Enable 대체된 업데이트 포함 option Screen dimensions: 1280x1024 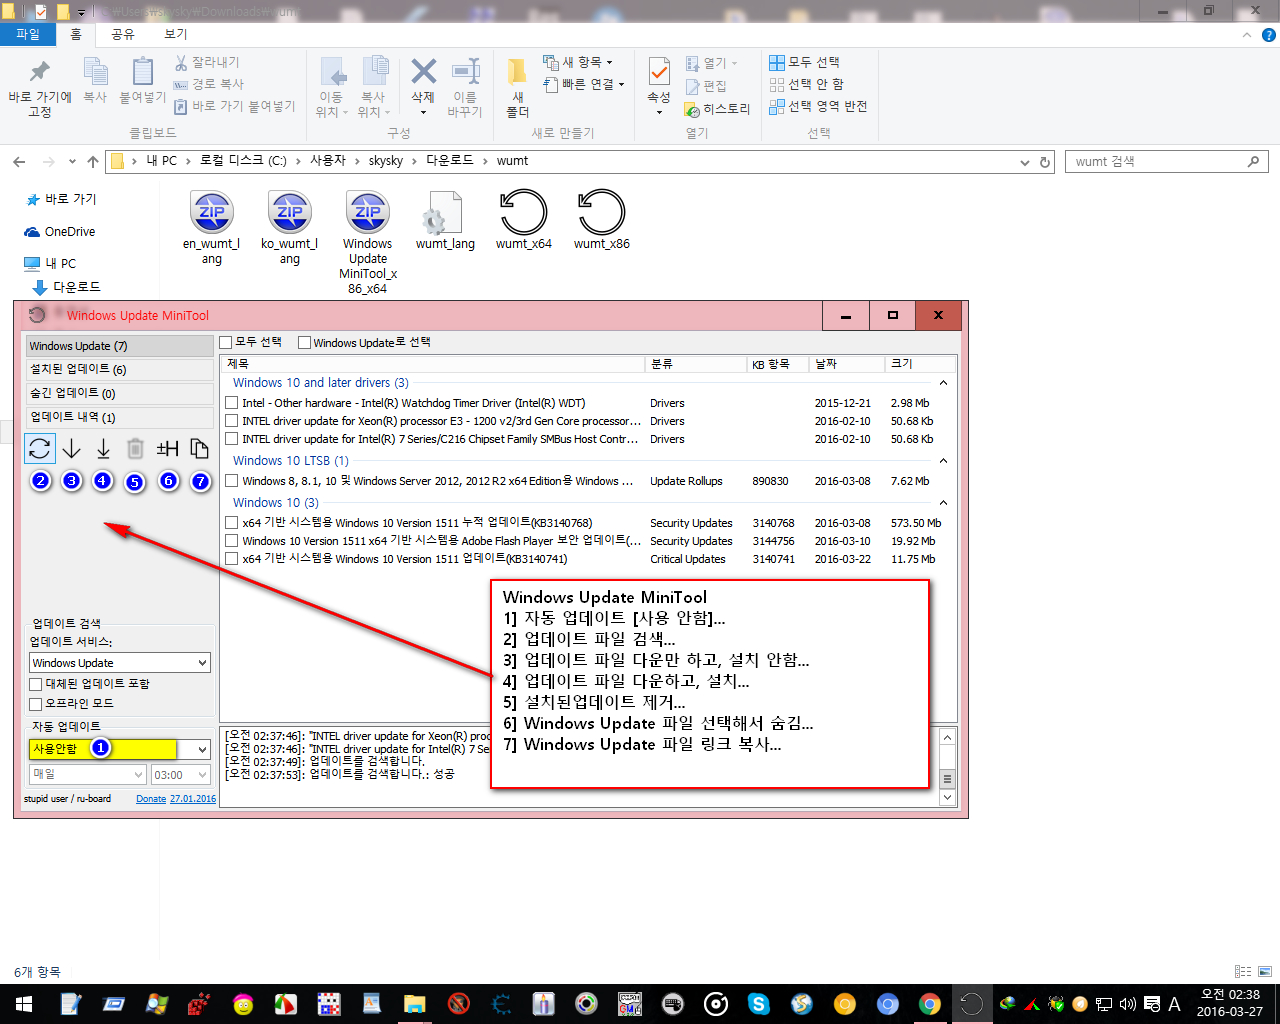pyautogui.click(x=36, y=684)
